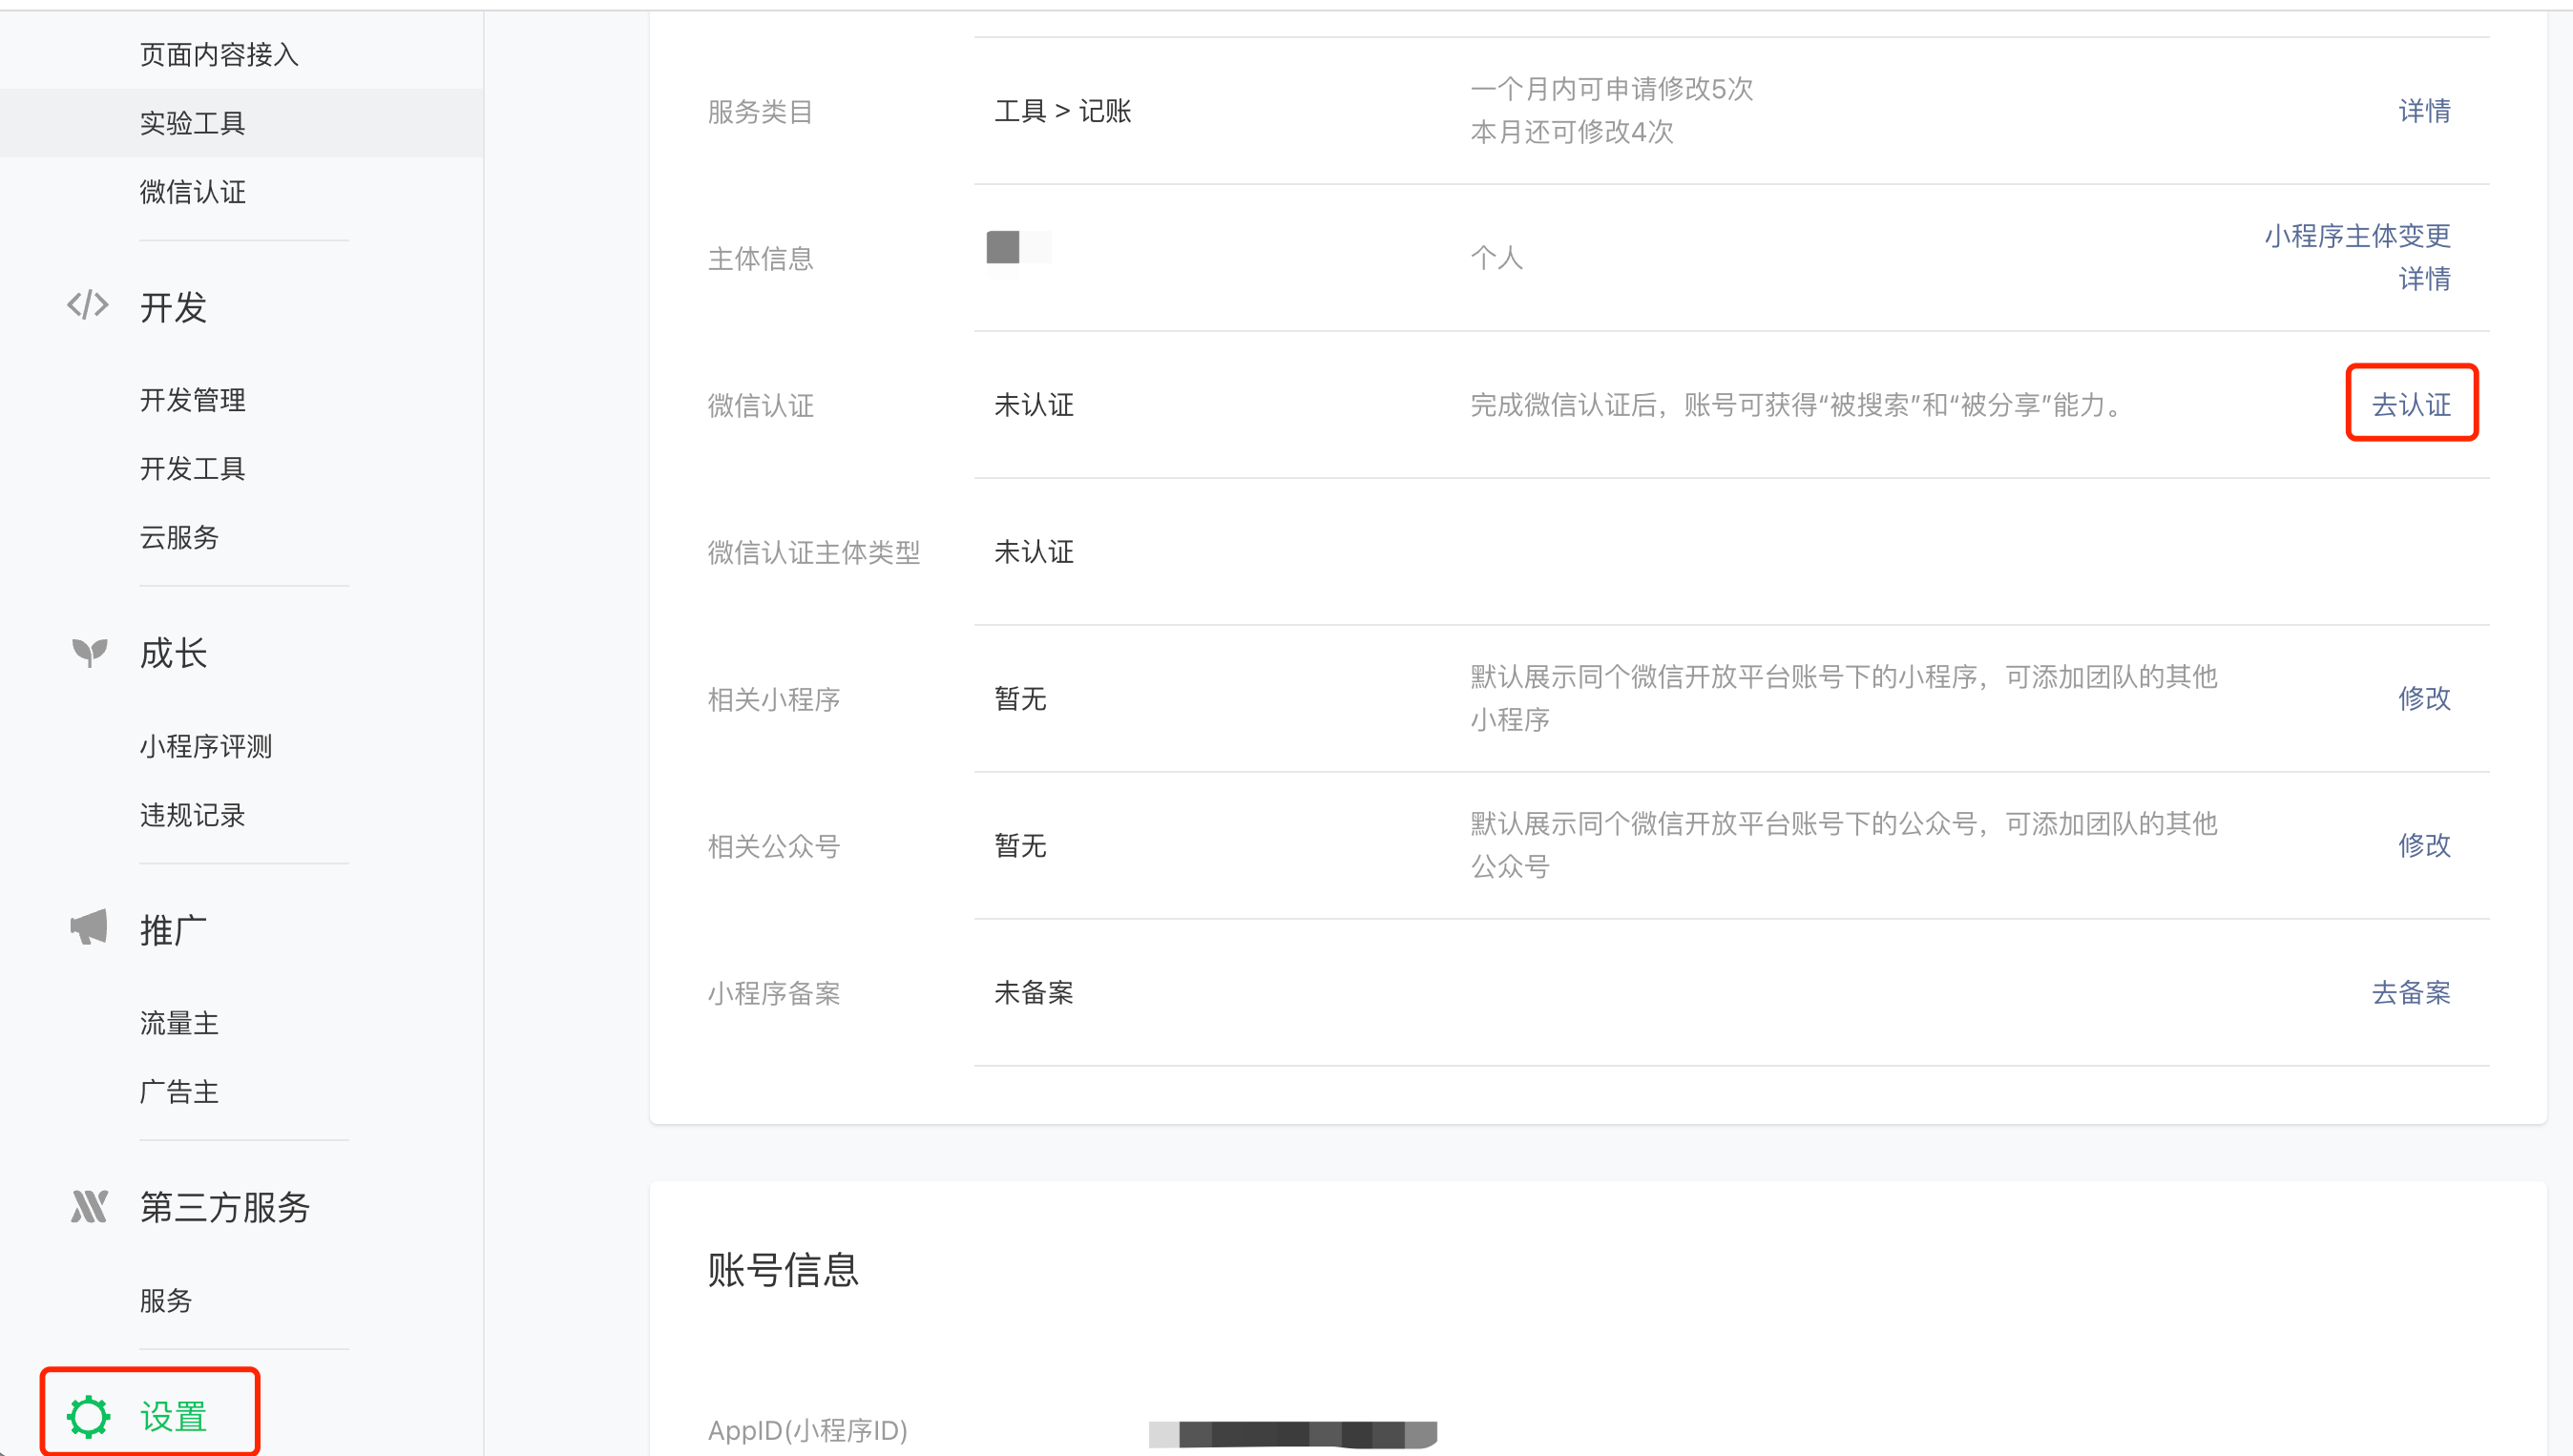This screenshot has height=1456, width=2573.
Task: Open 云服务 sidebar item
Action: pos(179,537)
